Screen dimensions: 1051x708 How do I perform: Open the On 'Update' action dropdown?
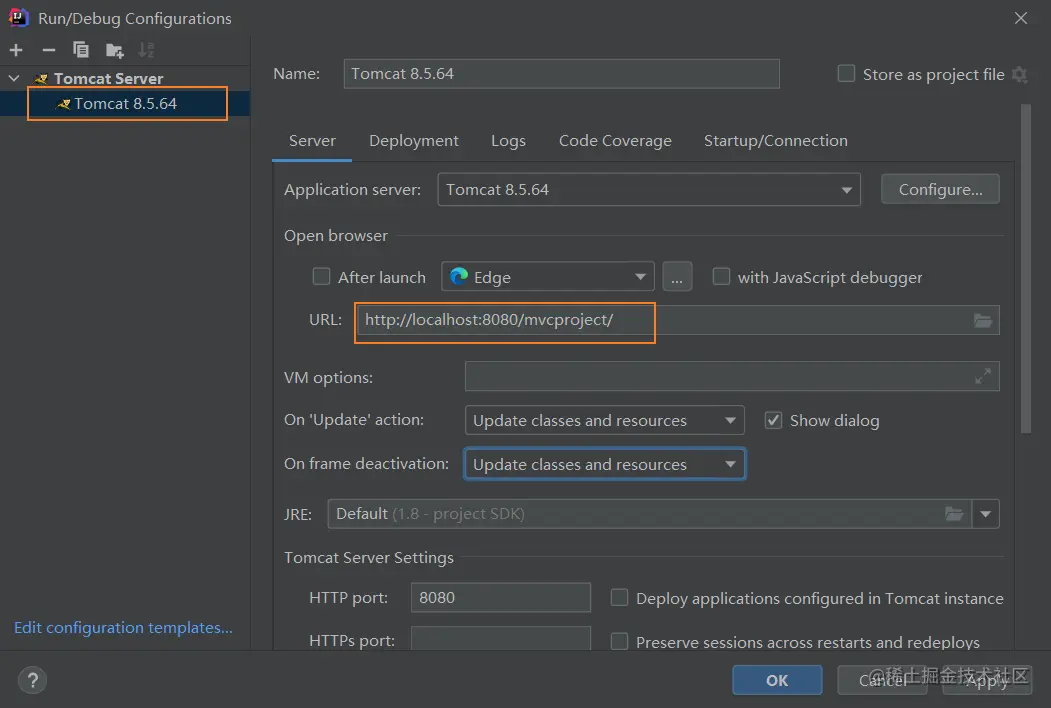[x=605, y=420]
